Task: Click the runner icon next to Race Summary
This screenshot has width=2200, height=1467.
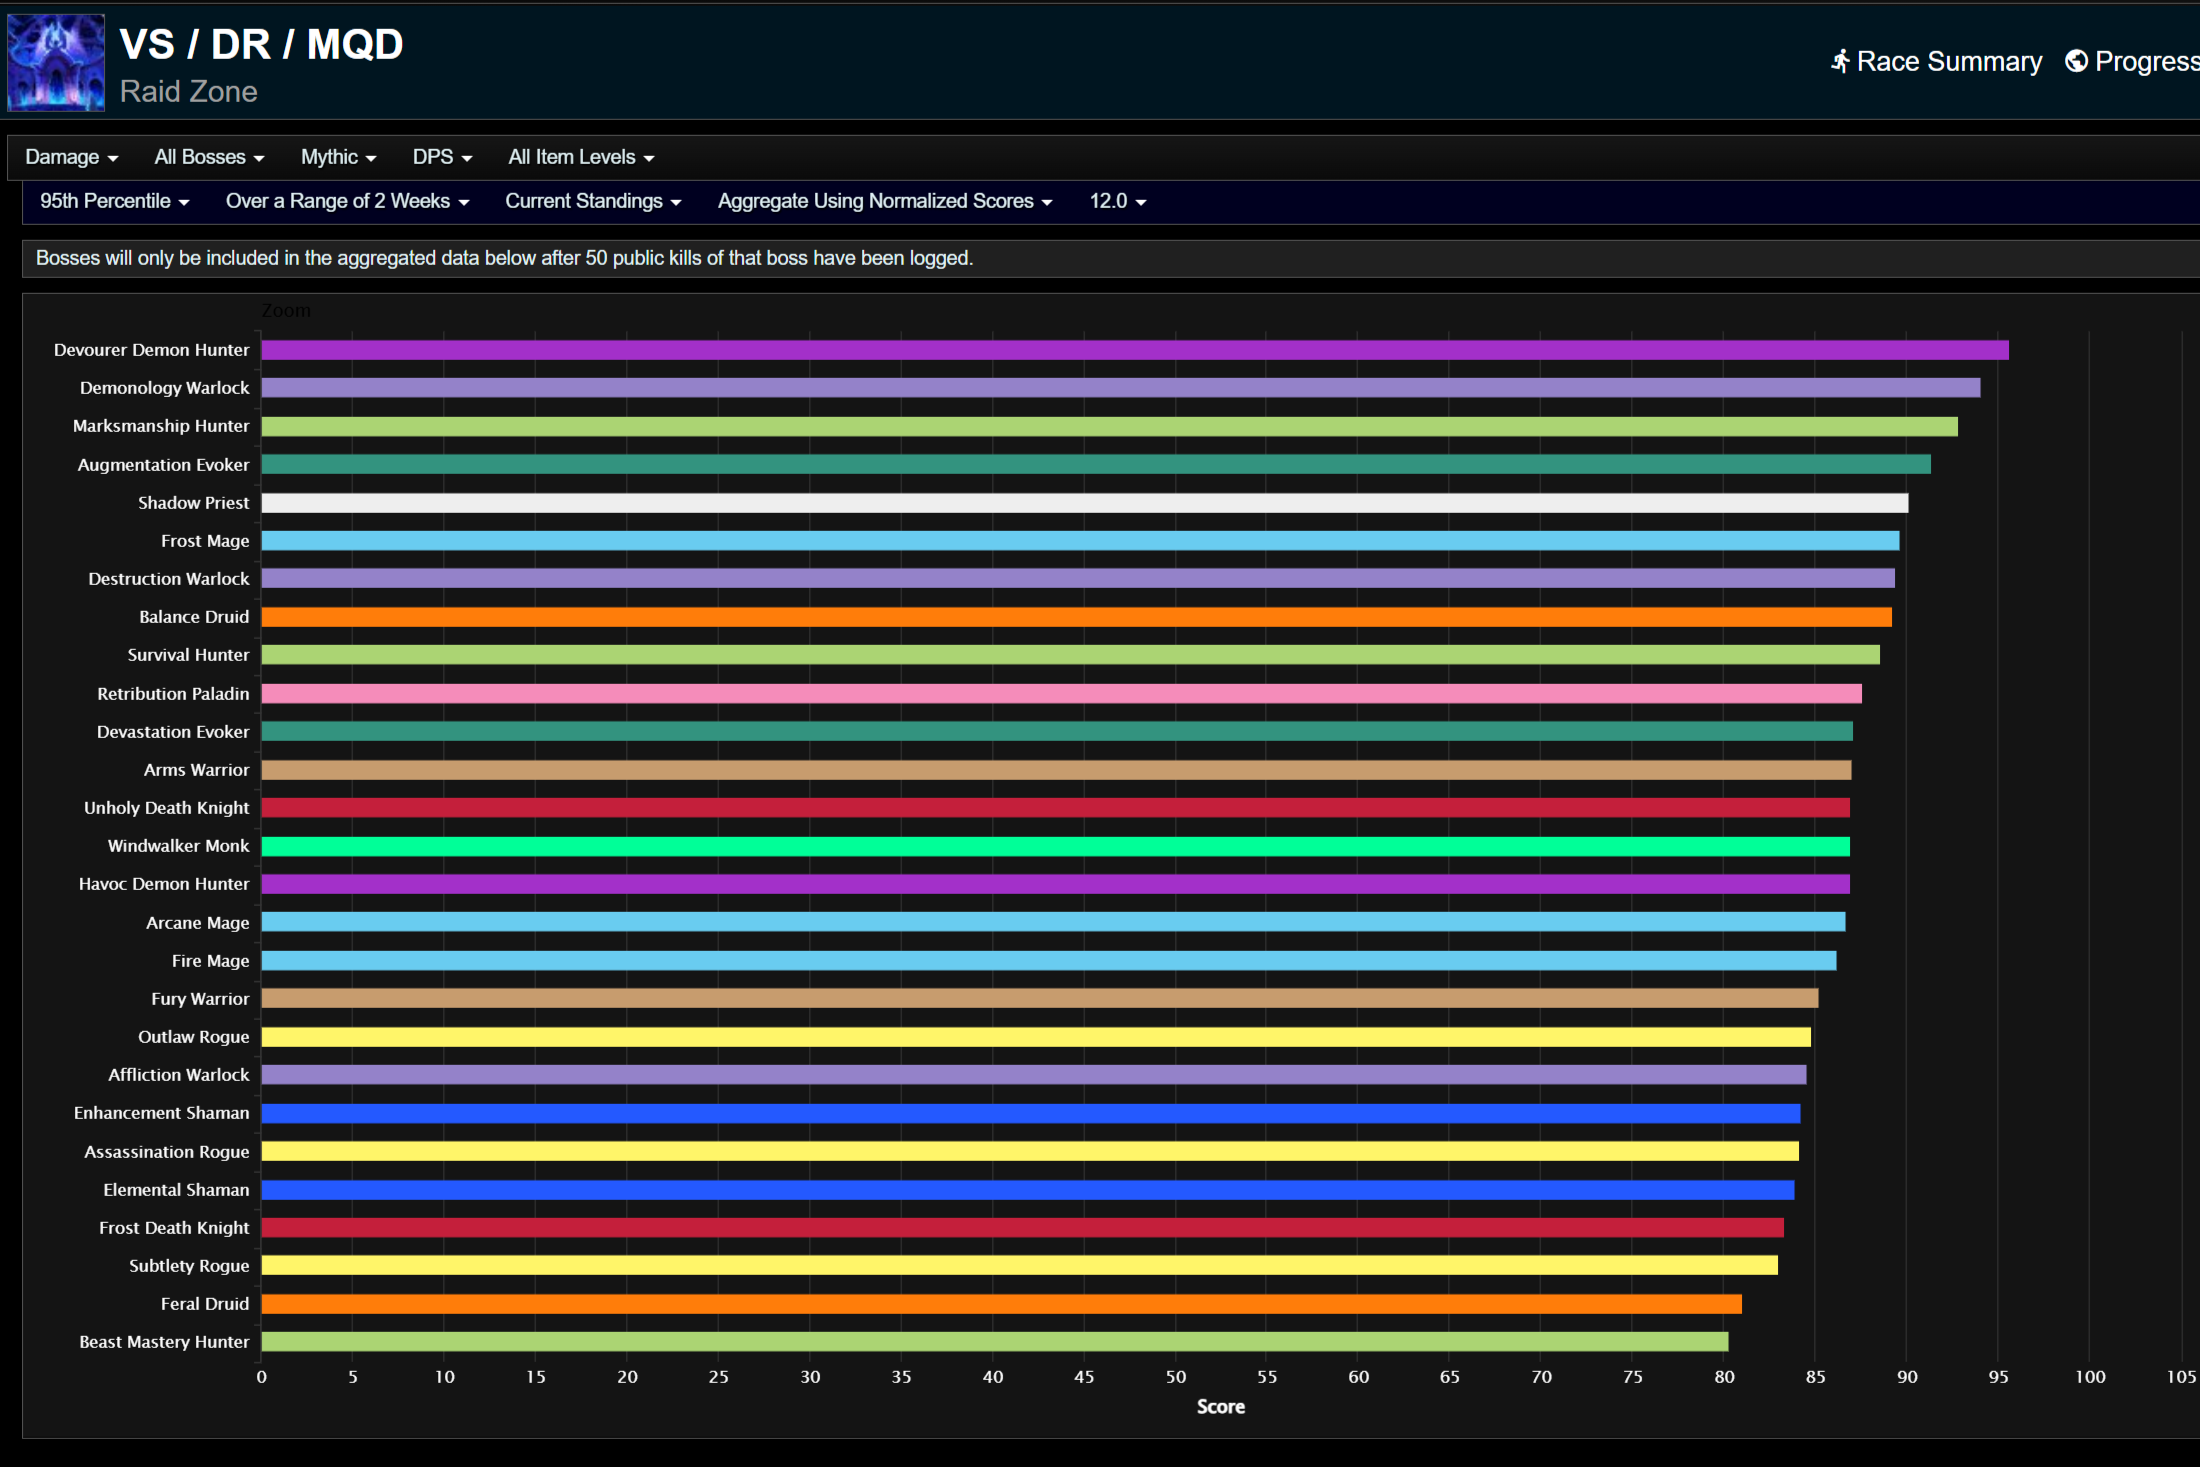Action: click(1841, 61)
